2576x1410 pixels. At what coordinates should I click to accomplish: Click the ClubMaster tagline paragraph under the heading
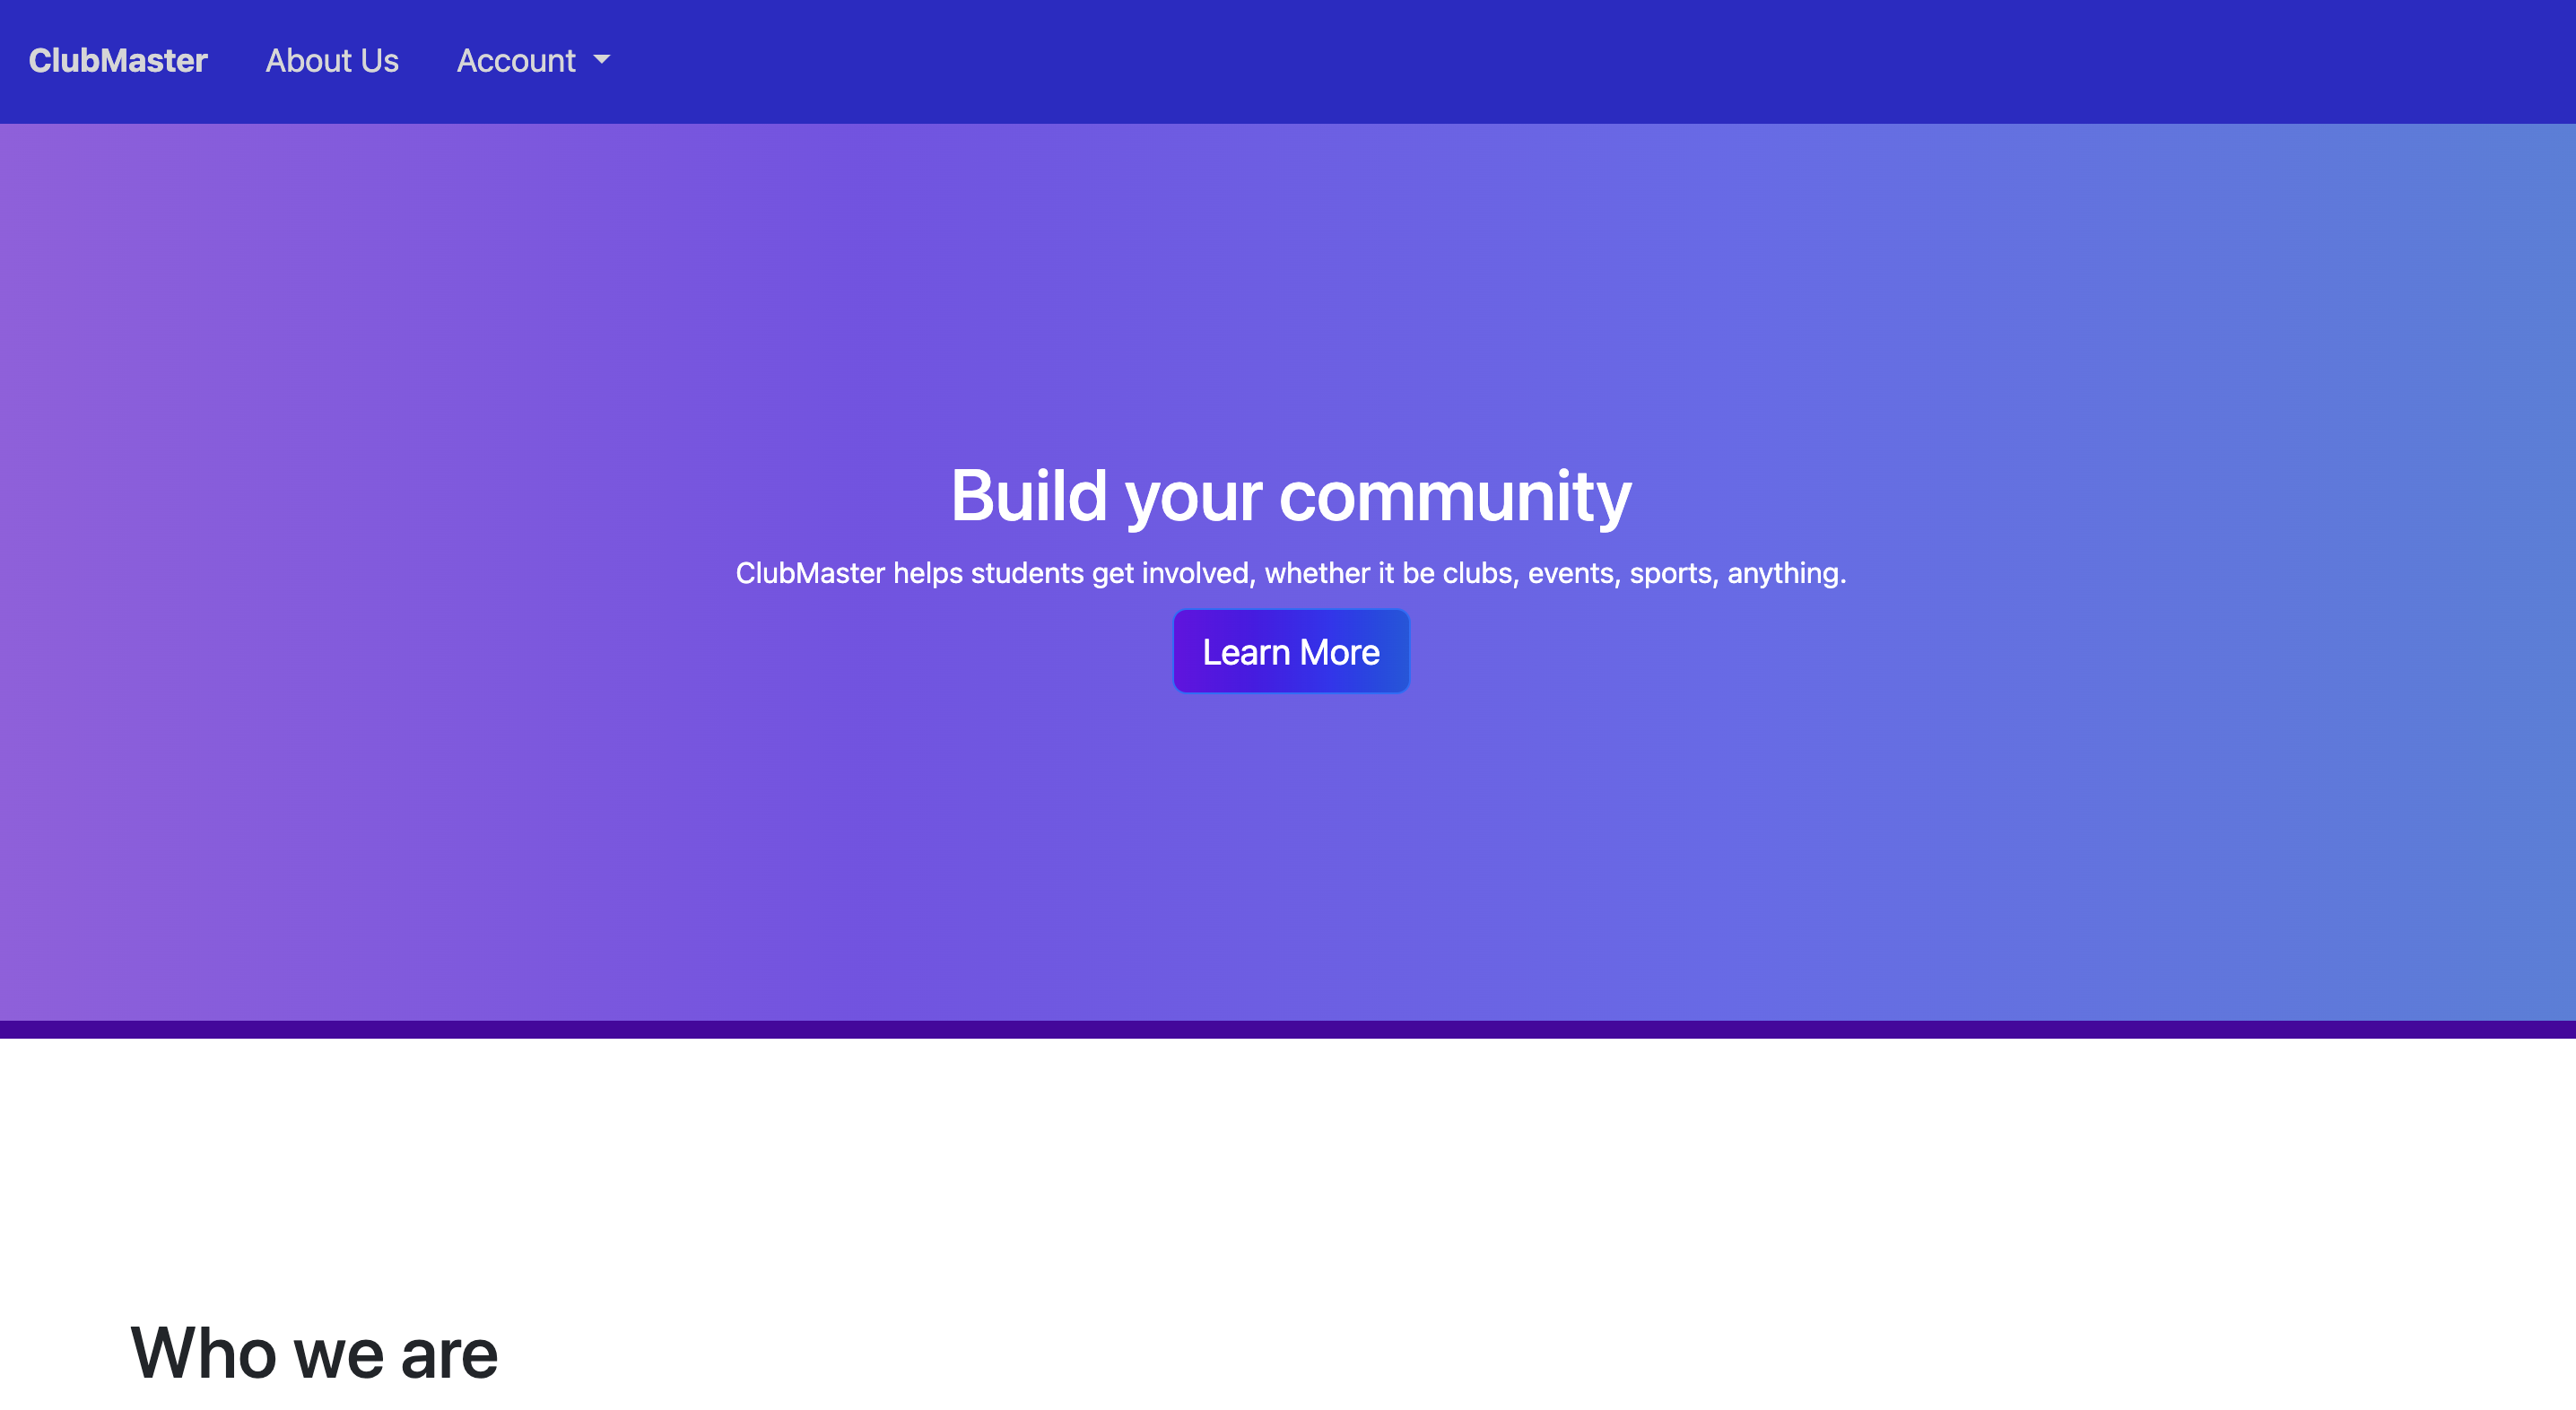(1290, 573)
